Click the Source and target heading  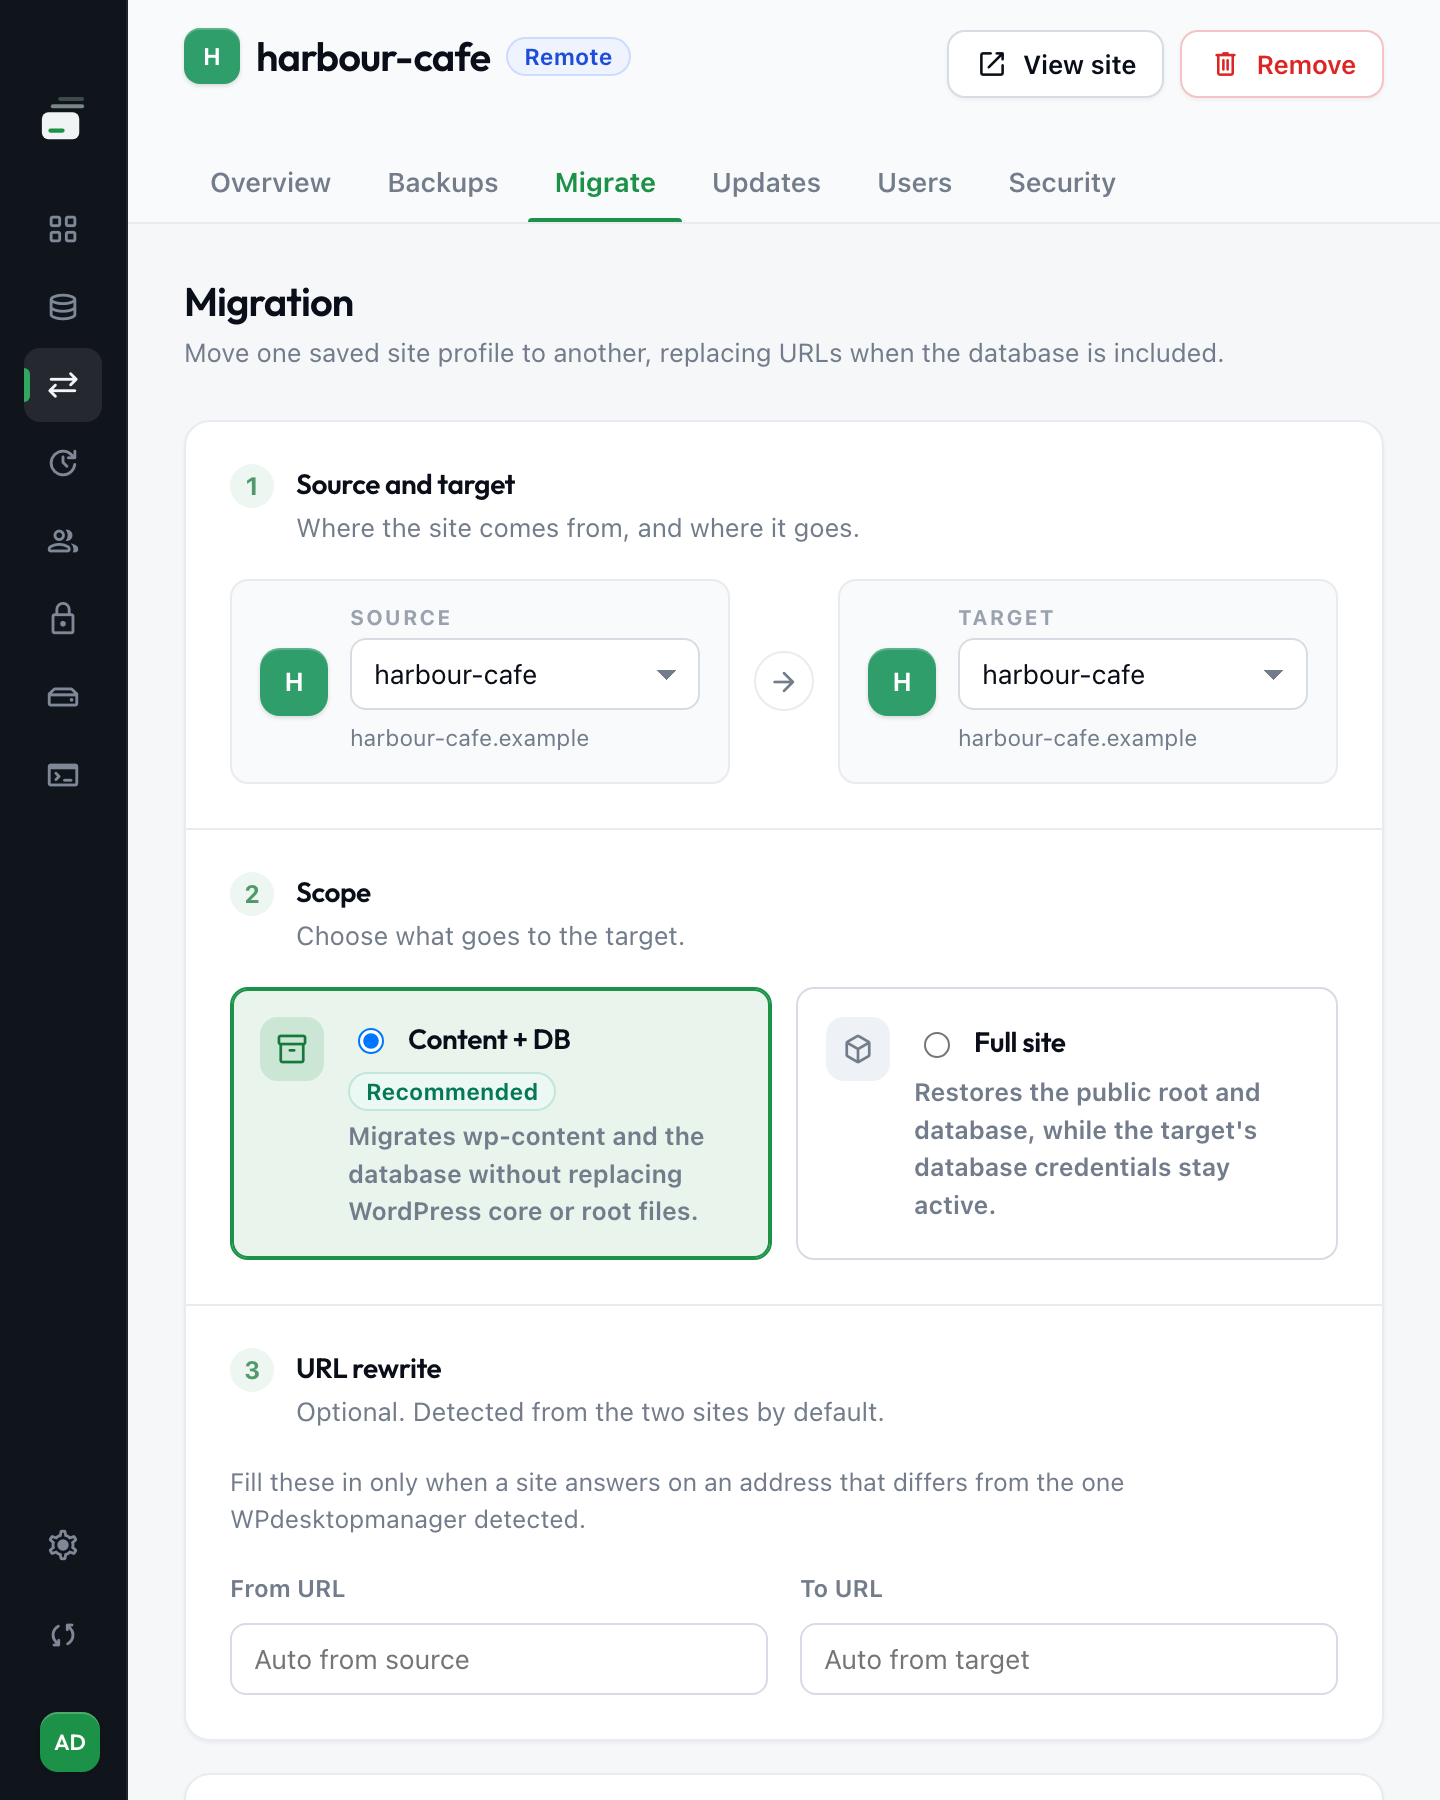point(406,485)
